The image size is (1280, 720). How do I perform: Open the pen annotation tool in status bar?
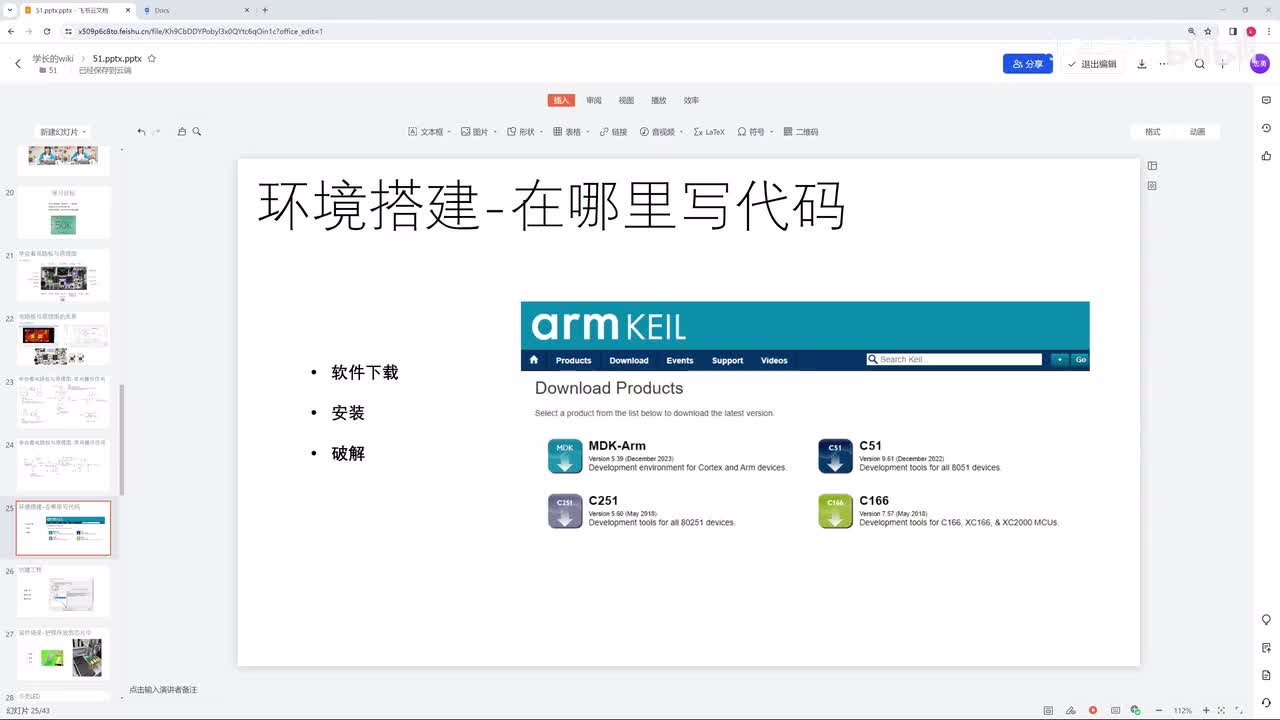(1070, 710)
